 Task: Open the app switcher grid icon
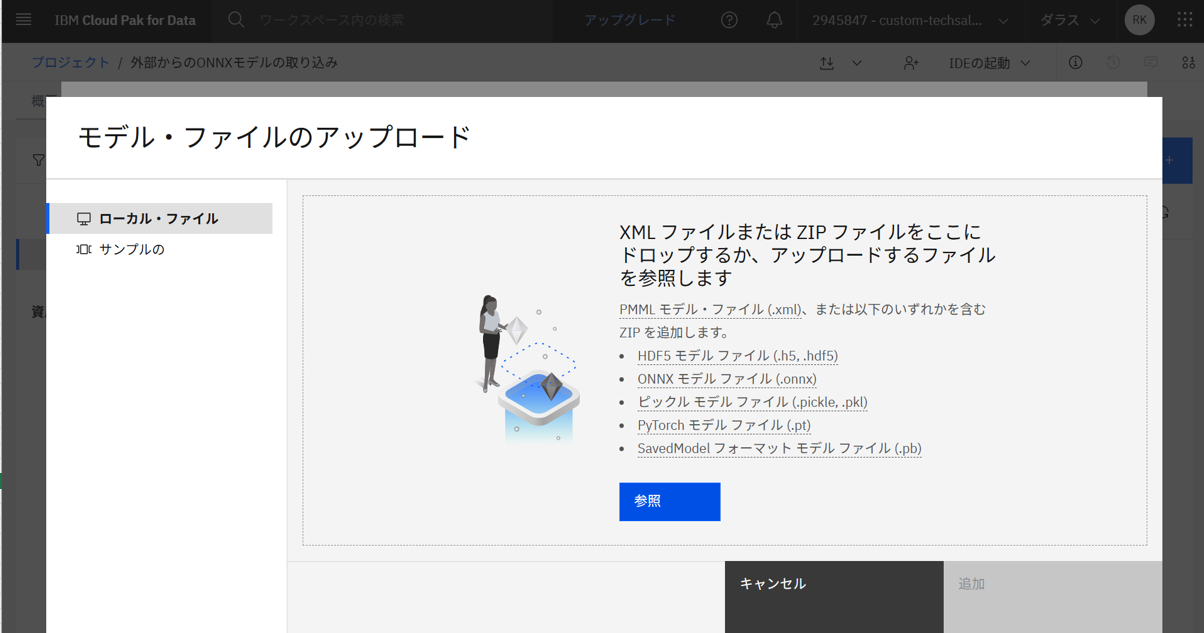coord(1185,20)
